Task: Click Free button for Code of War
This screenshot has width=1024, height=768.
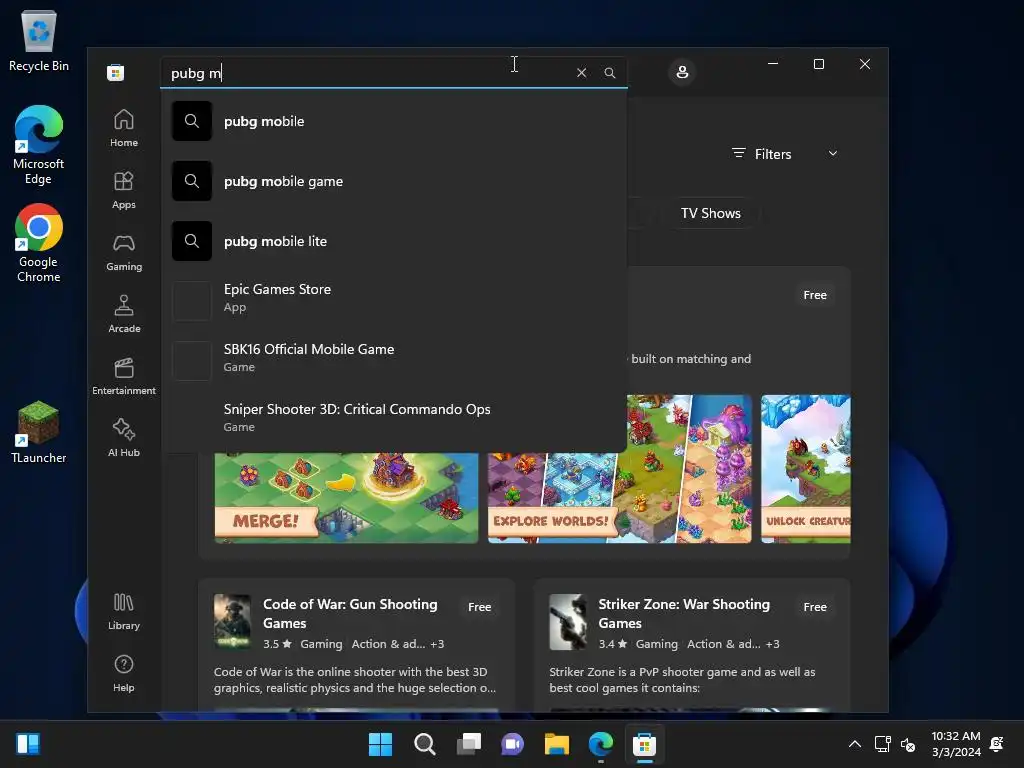Action: point(479,607)
